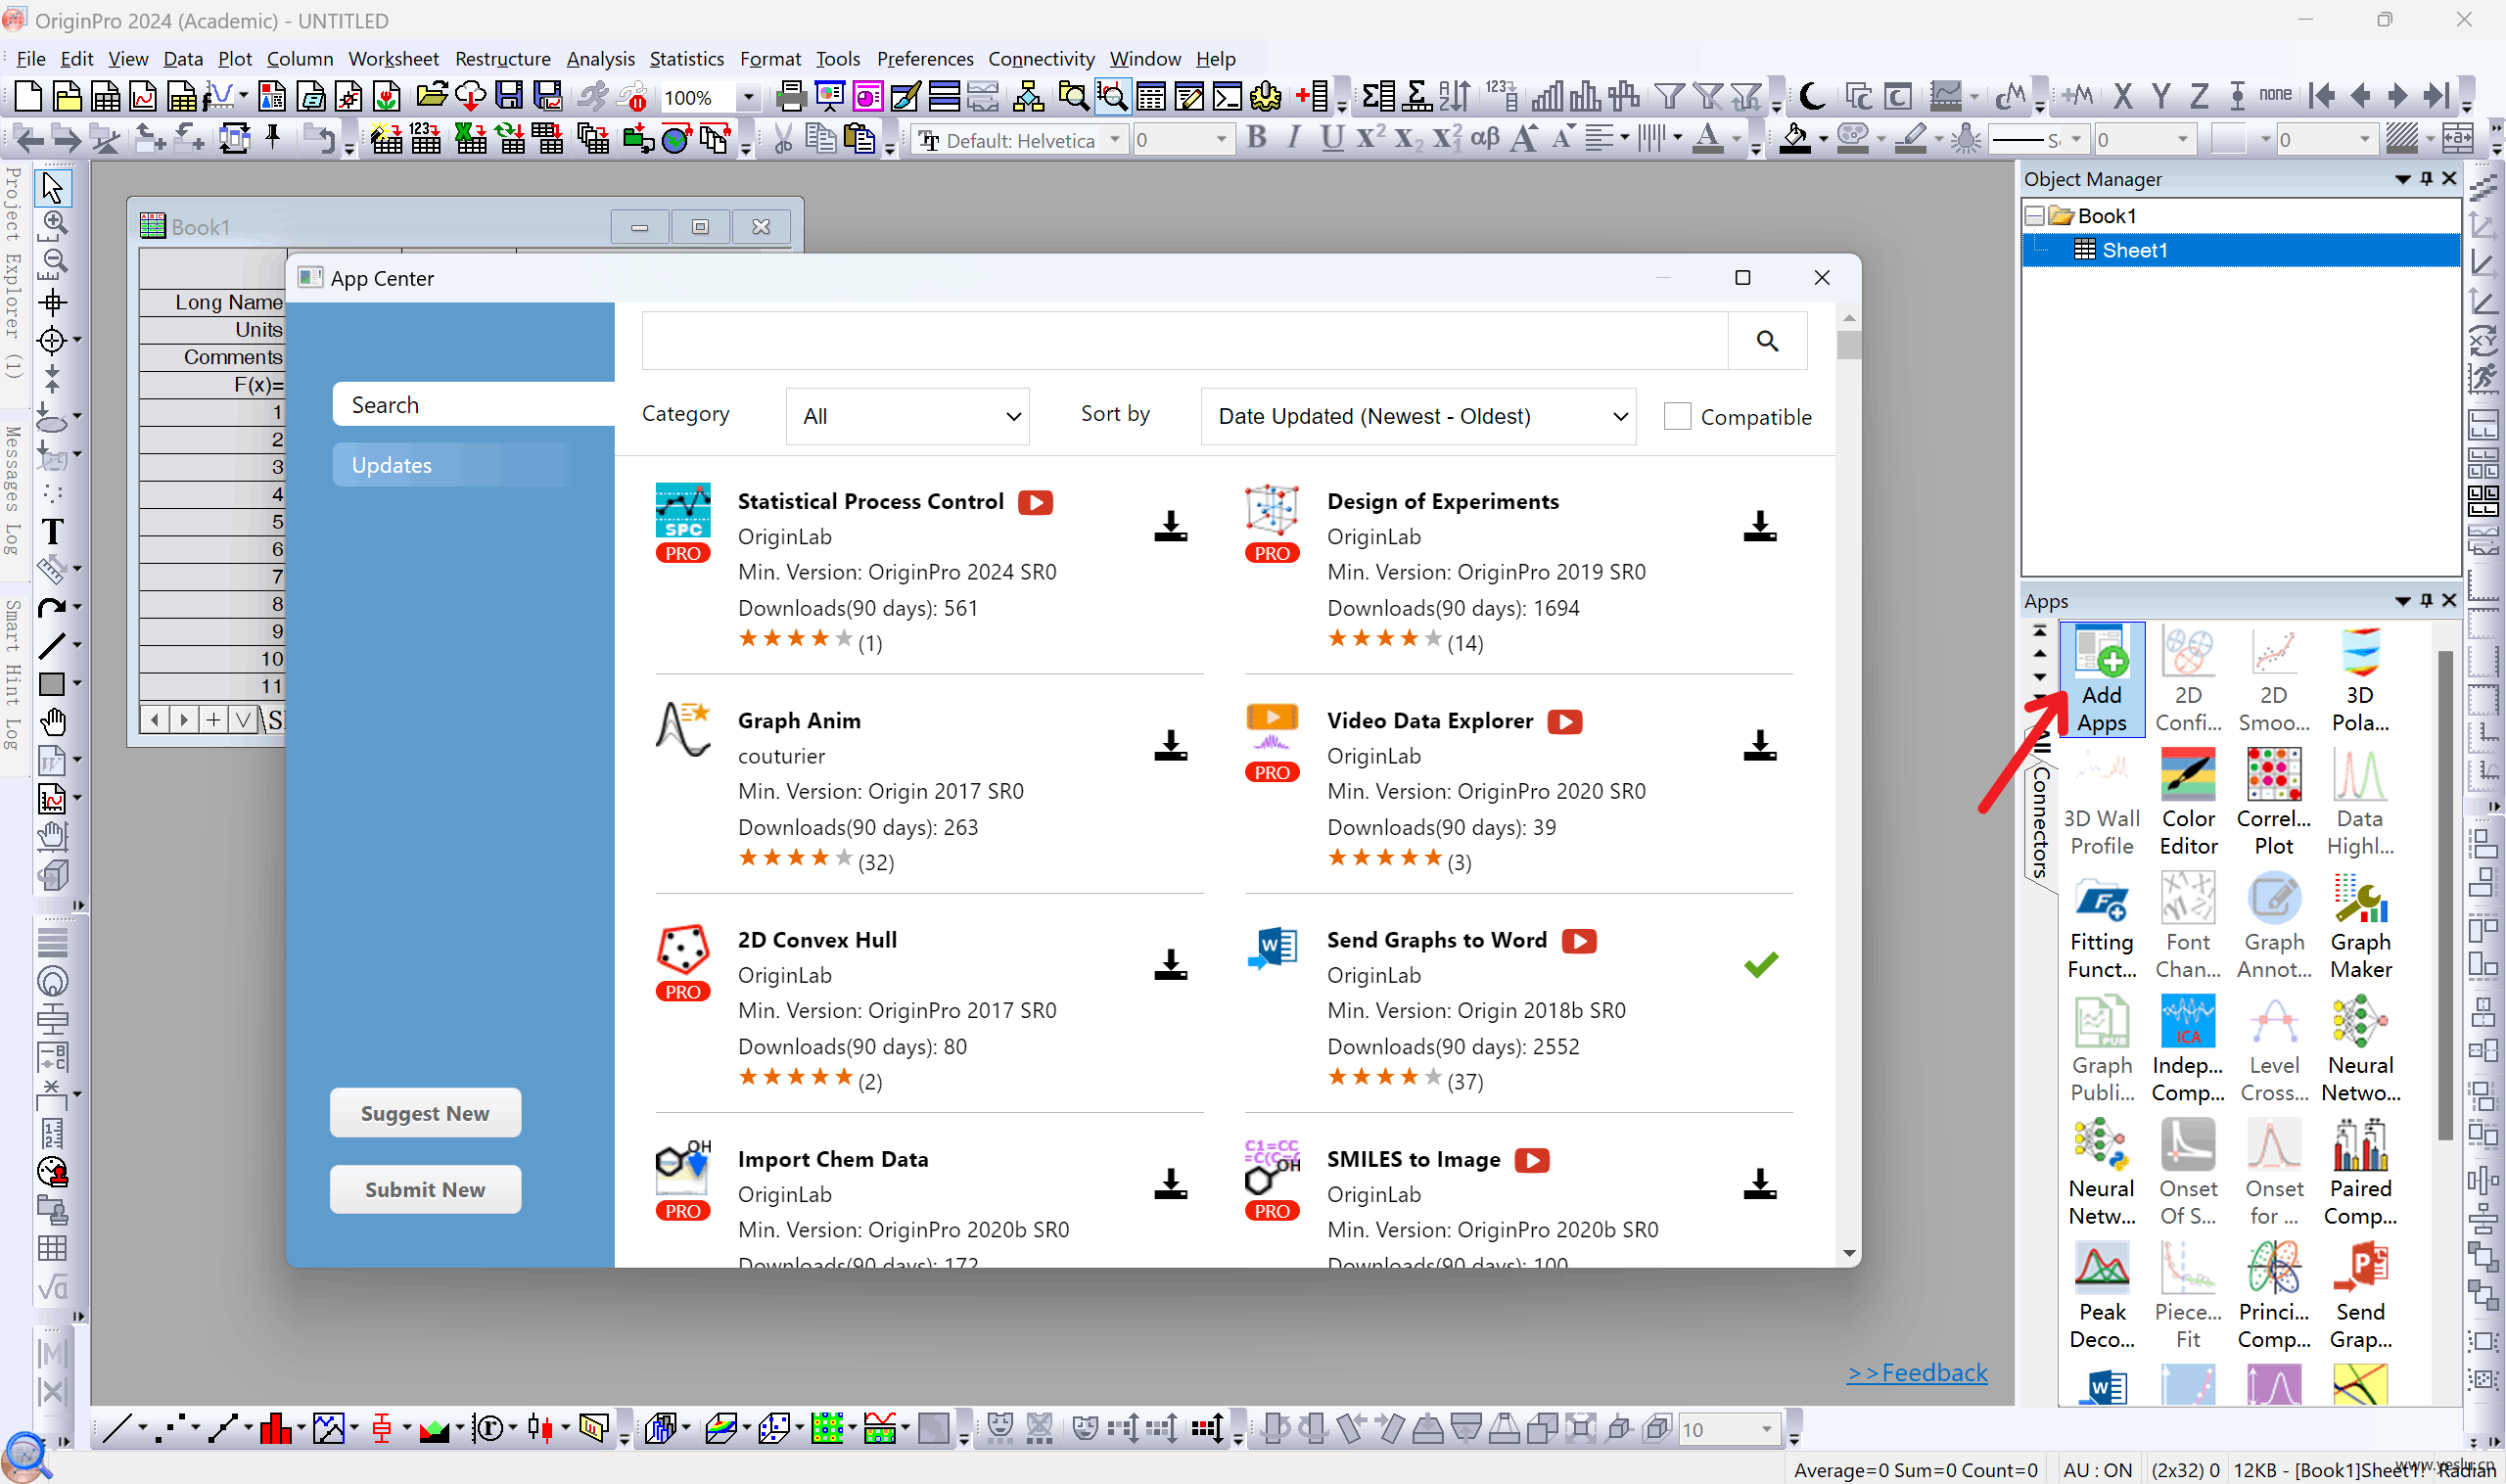Click the Cut scissors icon

(783, 138)
